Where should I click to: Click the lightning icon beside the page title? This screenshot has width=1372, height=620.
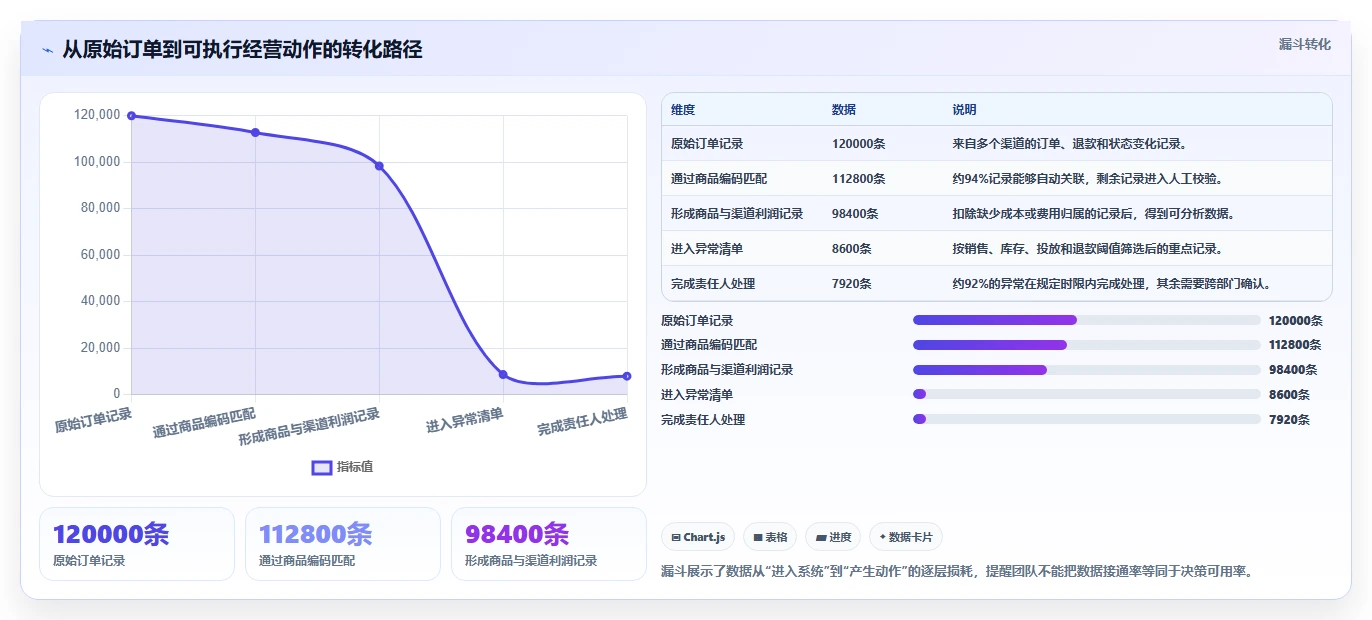coord(47,50)
